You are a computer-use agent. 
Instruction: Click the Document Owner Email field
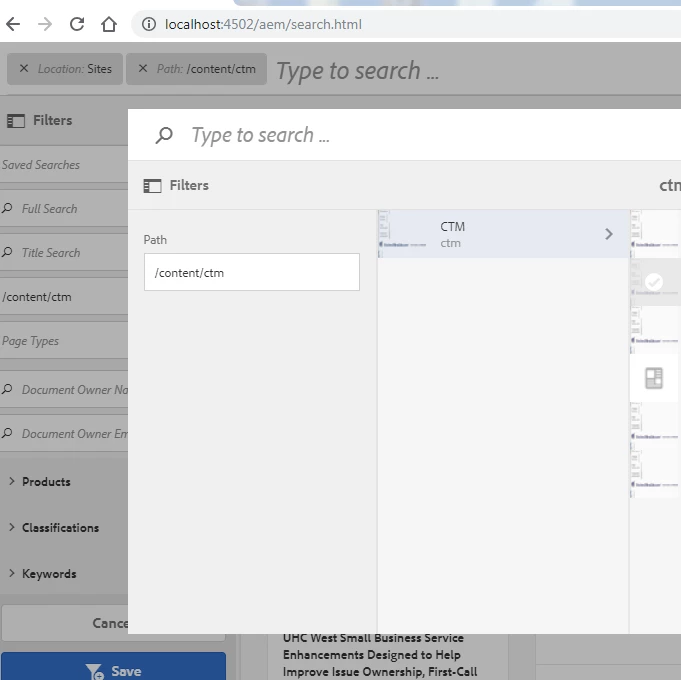coord(64,434)
